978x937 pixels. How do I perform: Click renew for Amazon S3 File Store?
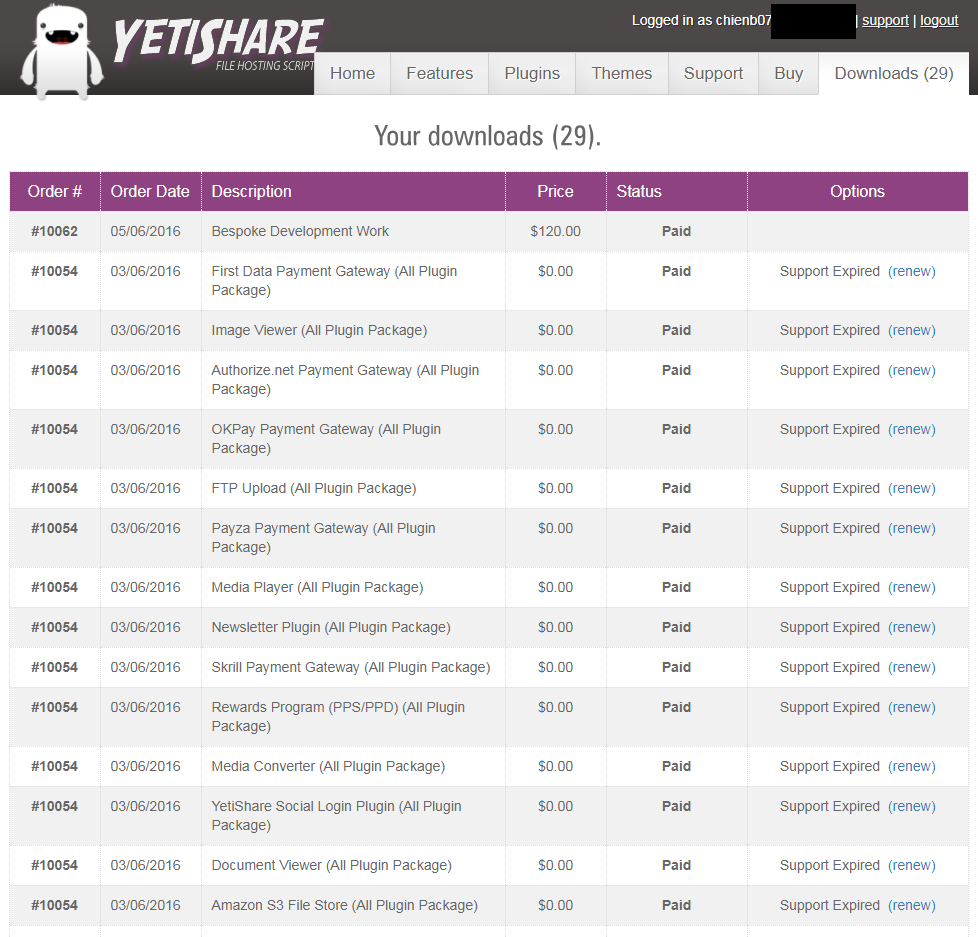coord(911,905)
